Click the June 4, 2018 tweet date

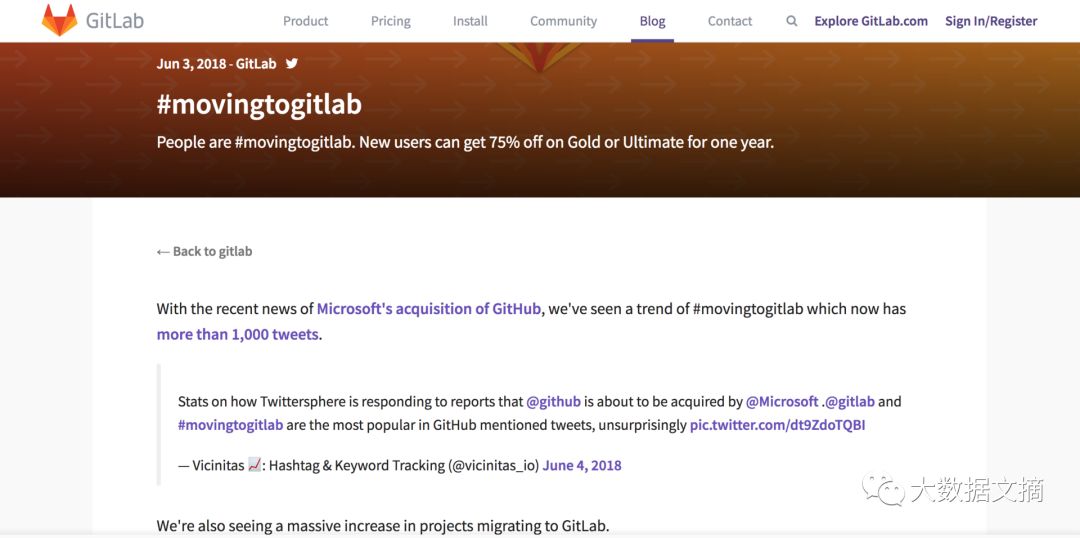point(582,466)
